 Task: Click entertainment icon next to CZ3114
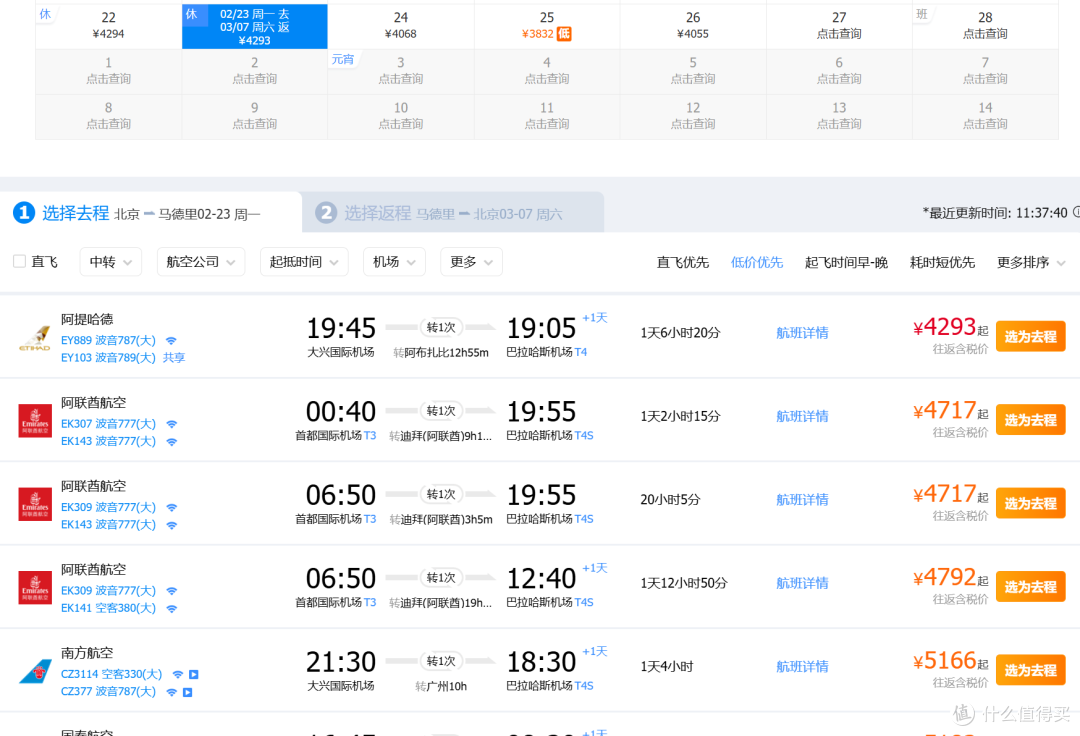click(x=194, y=674)
